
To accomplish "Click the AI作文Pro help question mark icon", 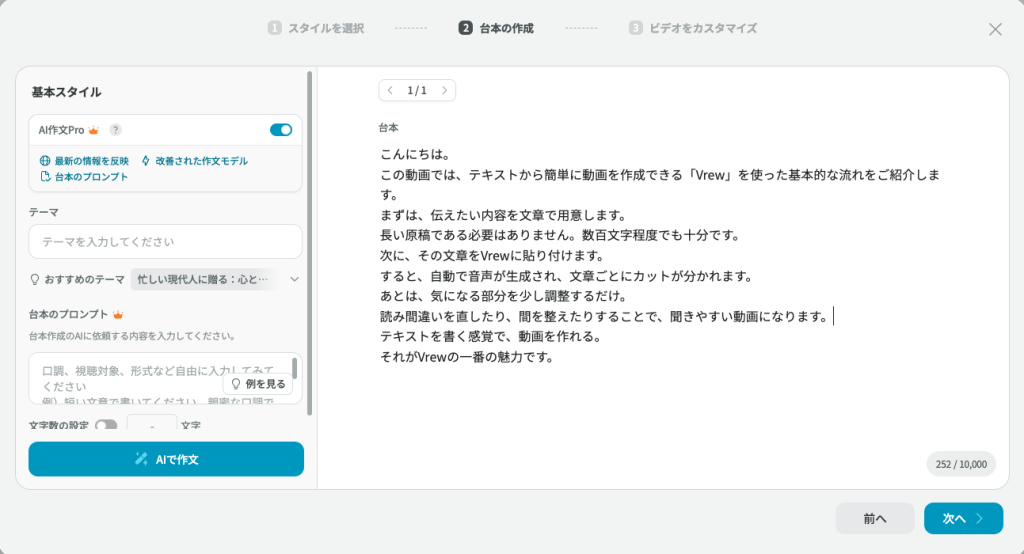I will point(116,130).
